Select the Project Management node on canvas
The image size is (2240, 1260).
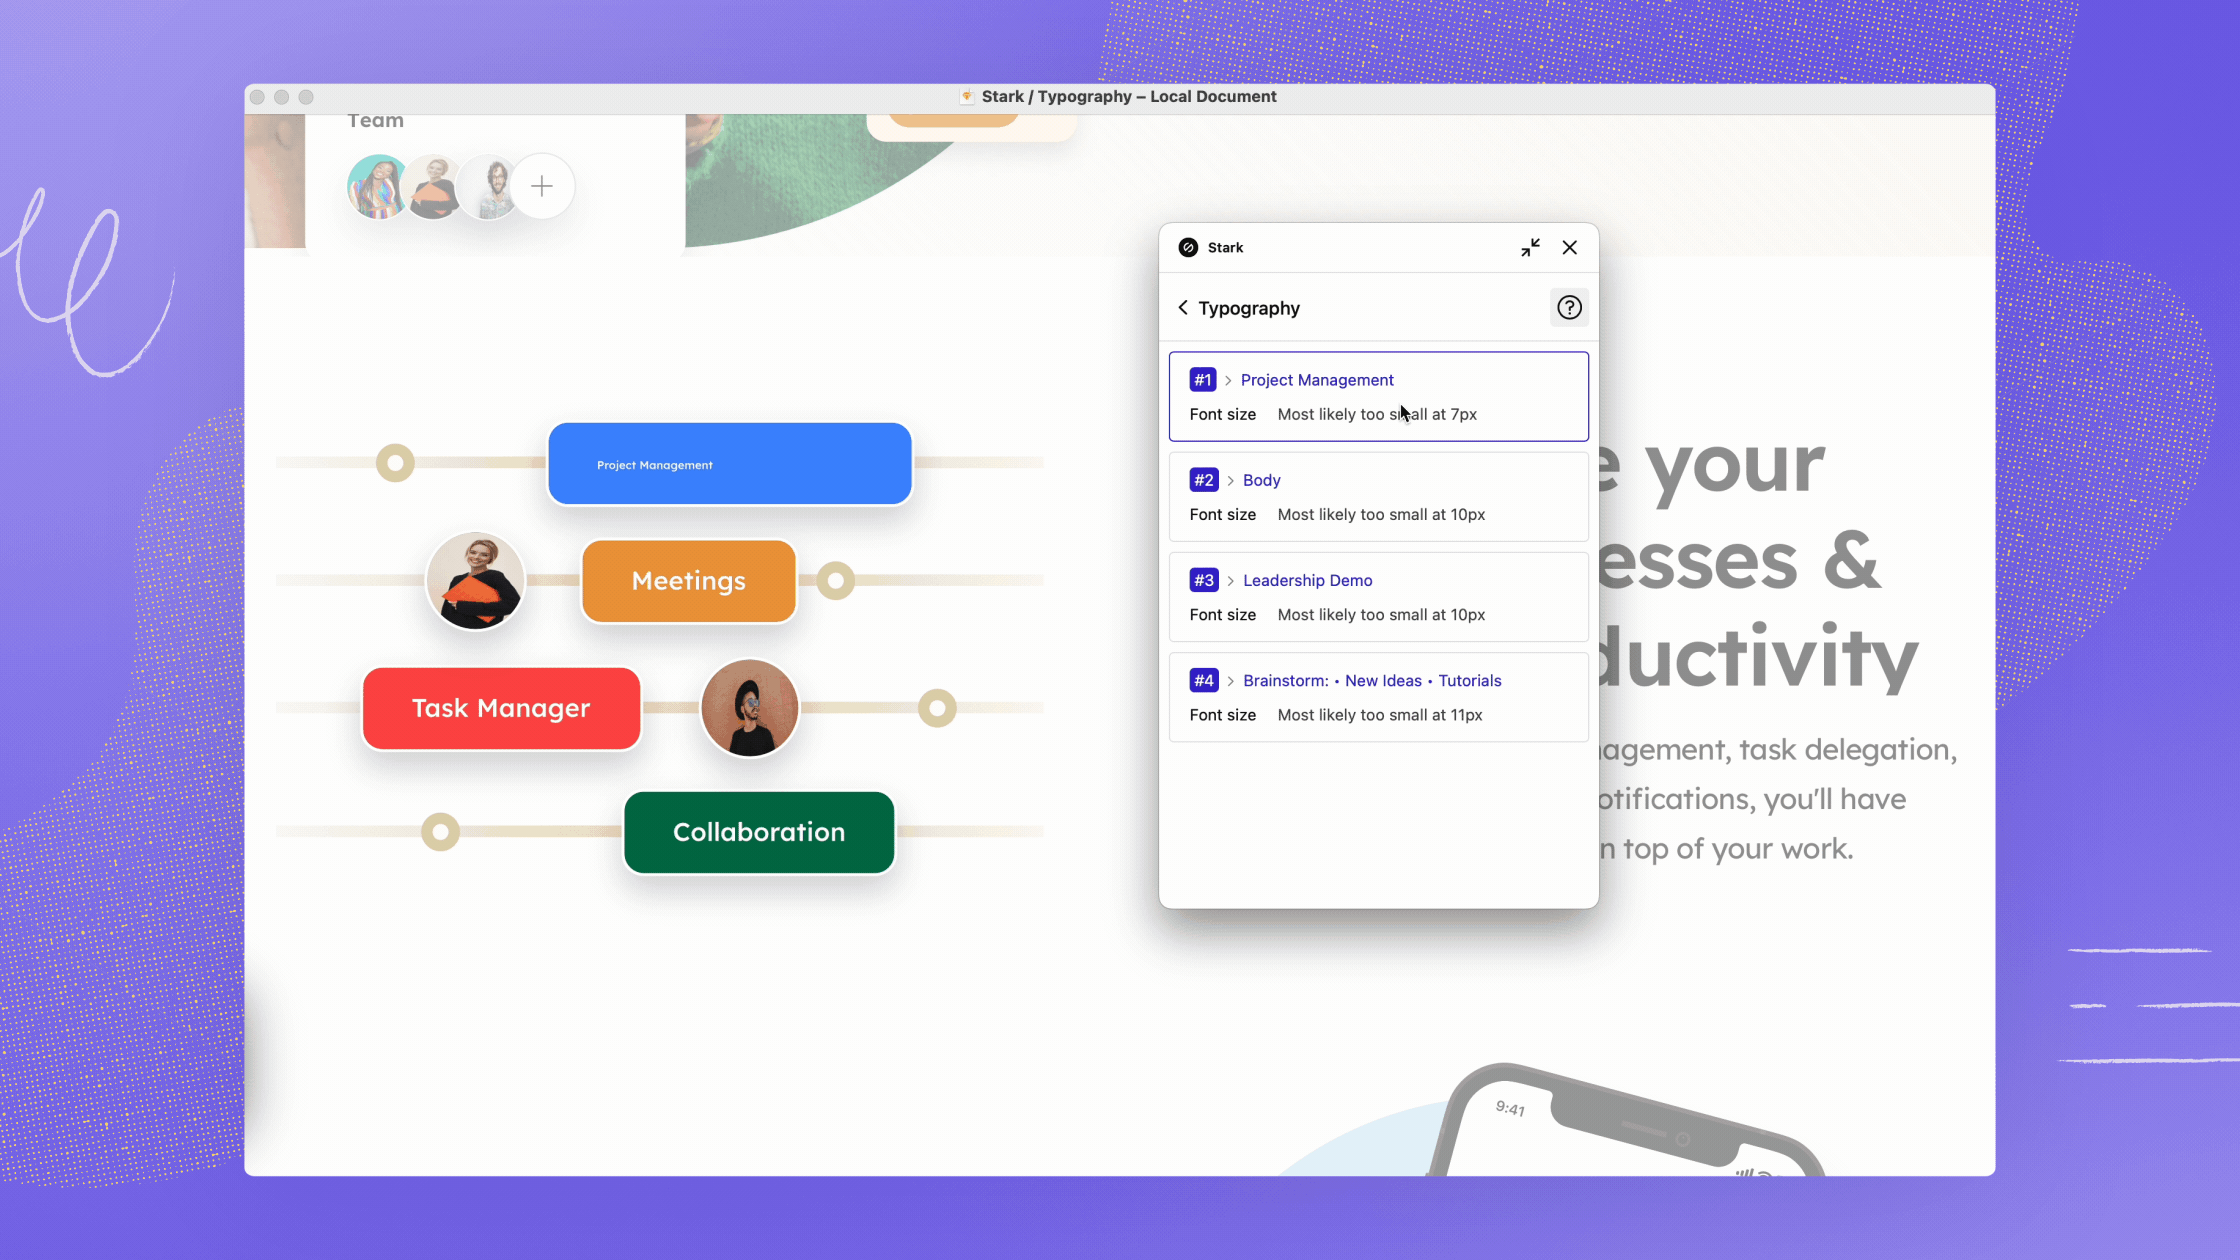click(x=729, y=463)
